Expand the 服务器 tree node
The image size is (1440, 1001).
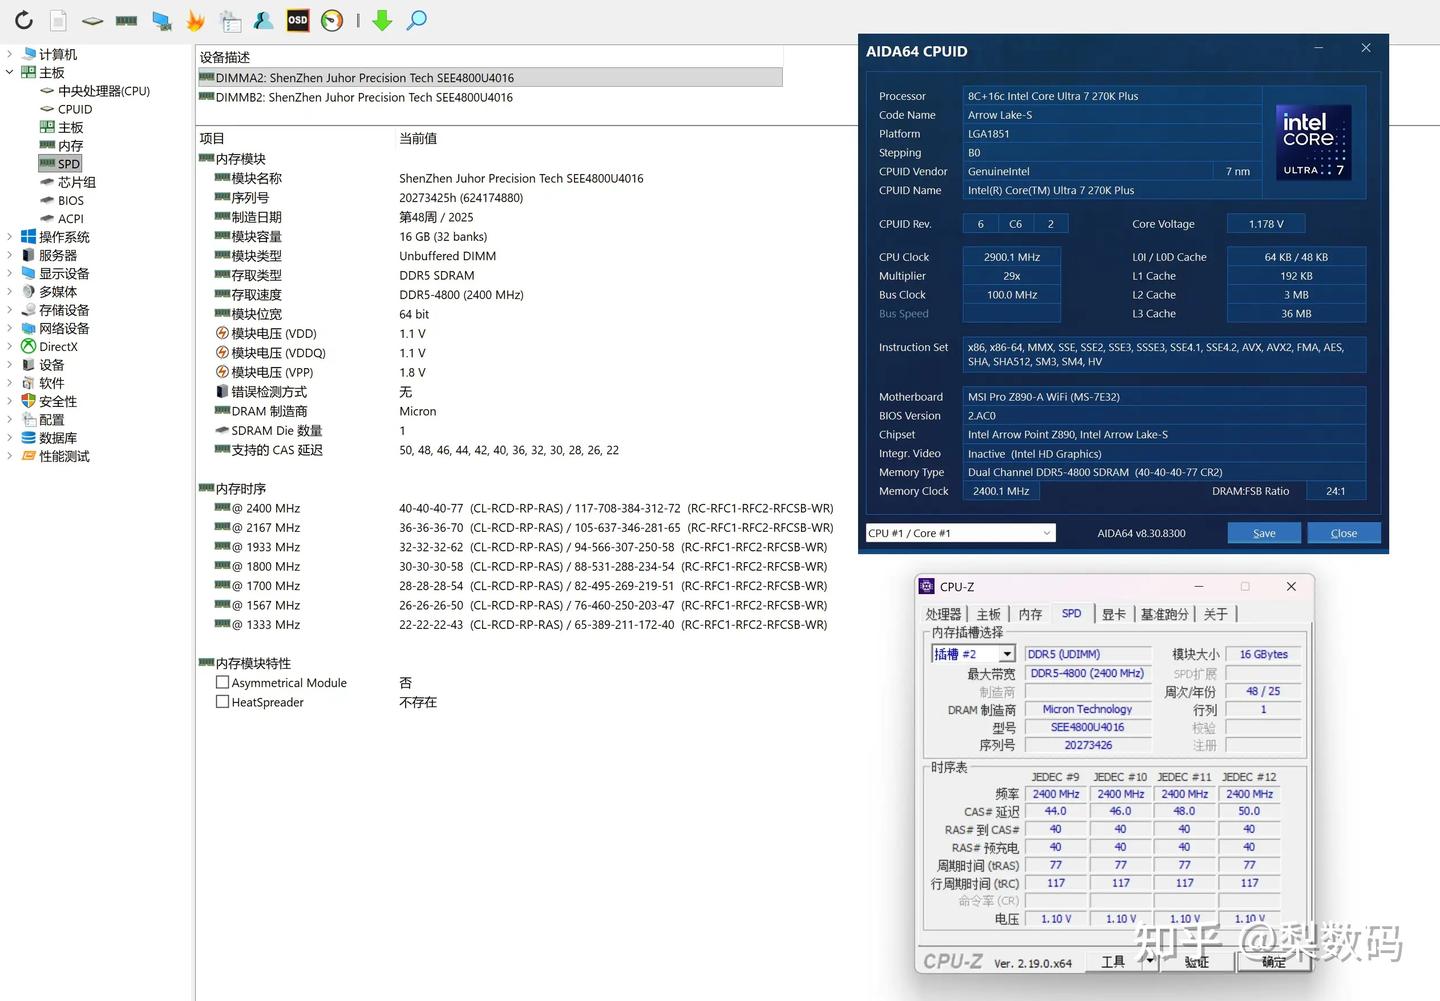[x=10, y=255]
